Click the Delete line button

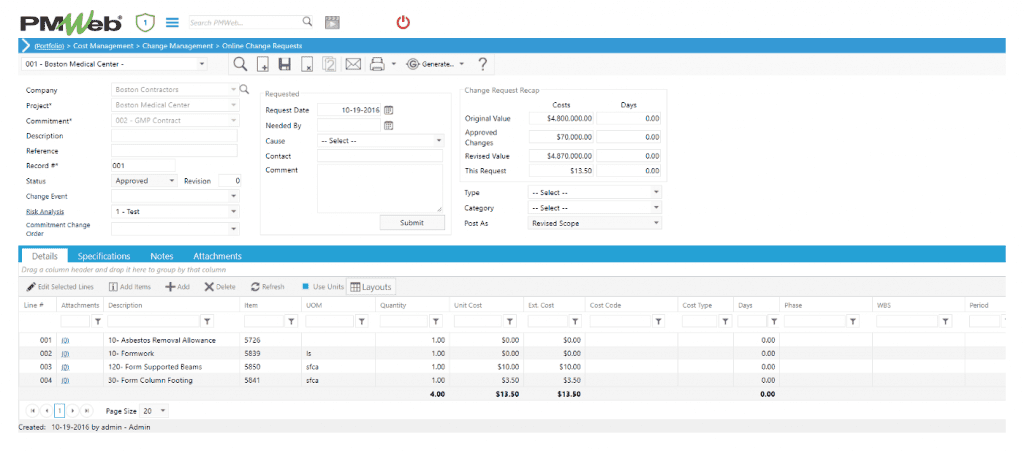(x=219, y=287)
